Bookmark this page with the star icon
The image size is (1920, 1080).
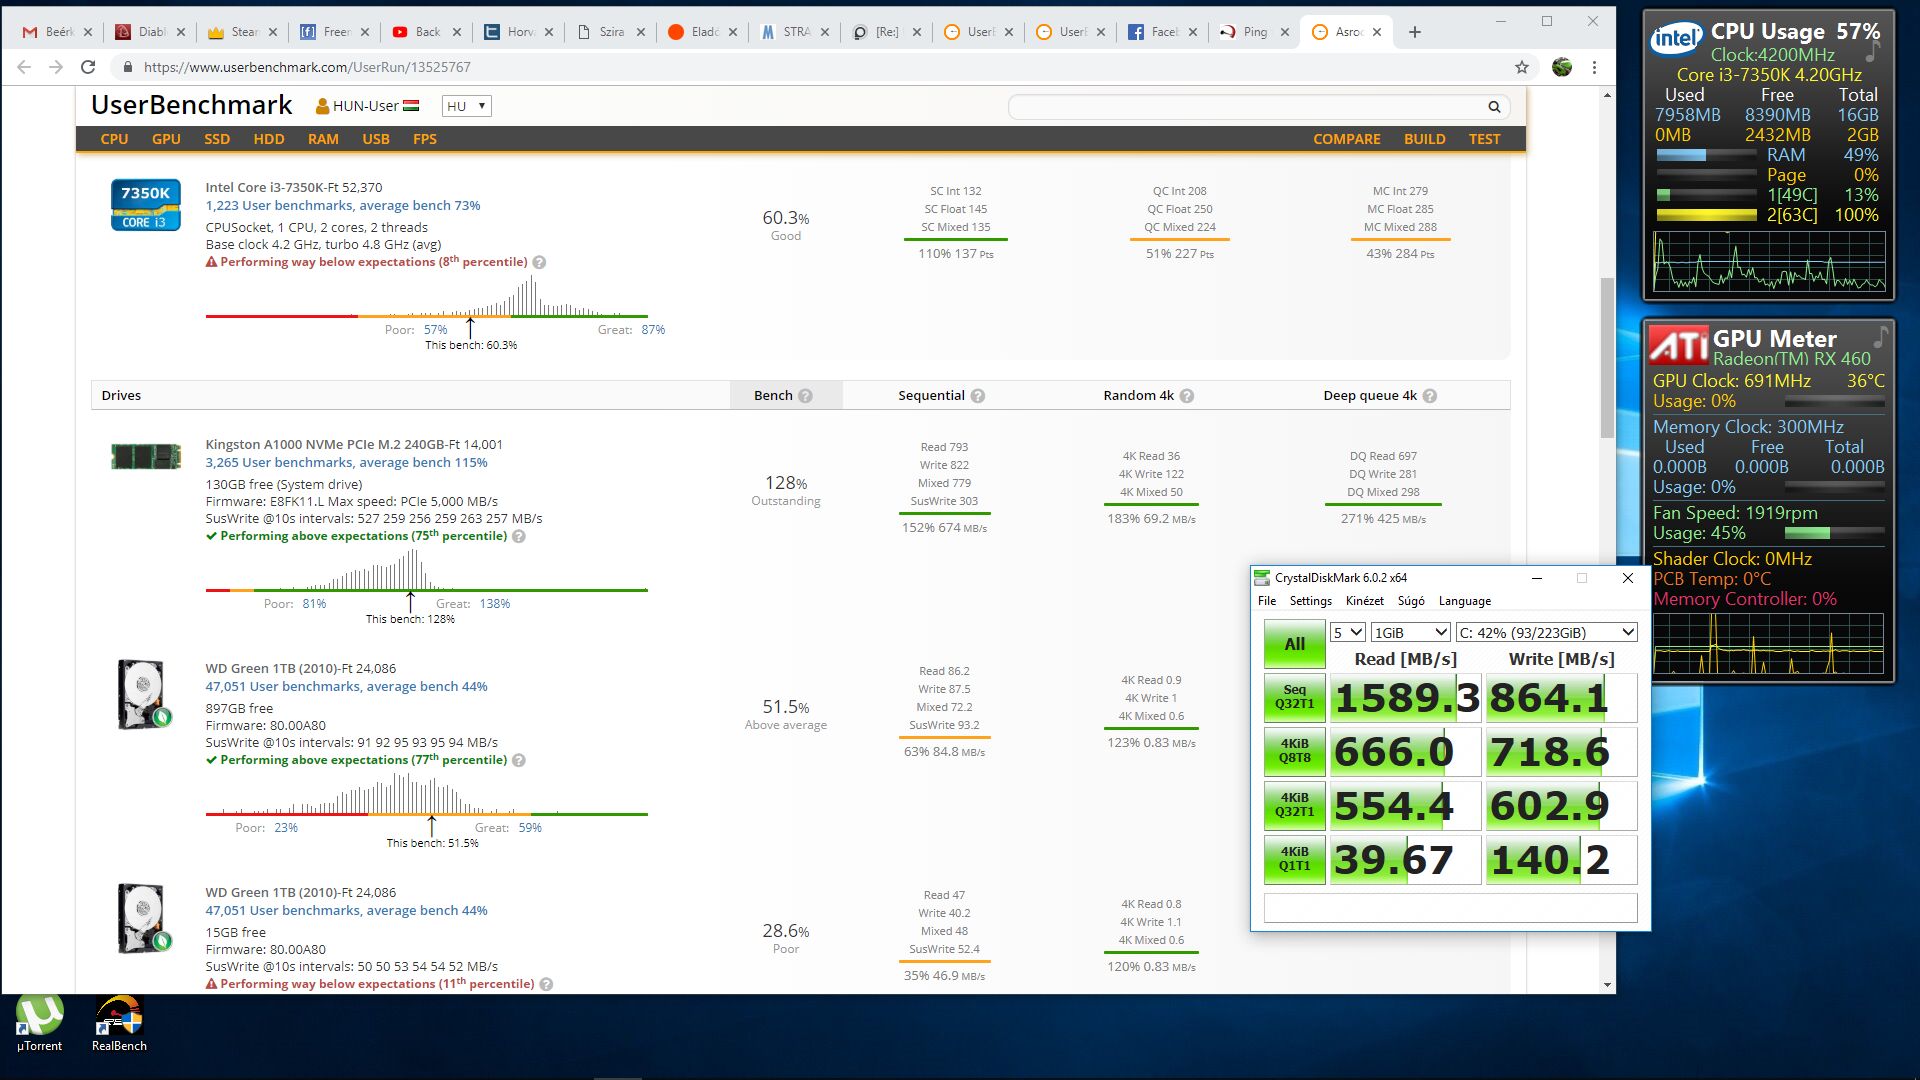[x=1522, y=67]
